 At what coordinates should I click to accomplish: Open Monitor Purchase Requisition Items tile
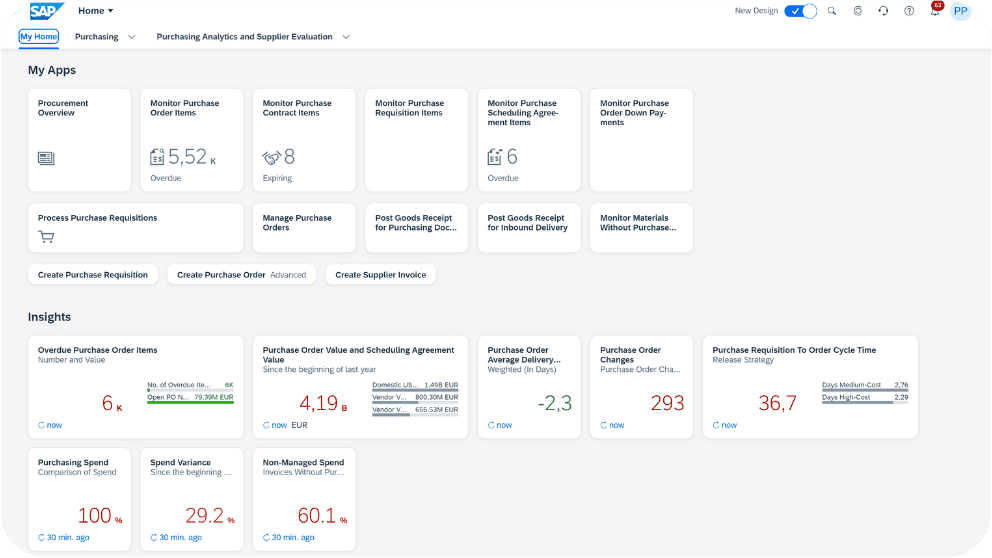coord(417,140)
